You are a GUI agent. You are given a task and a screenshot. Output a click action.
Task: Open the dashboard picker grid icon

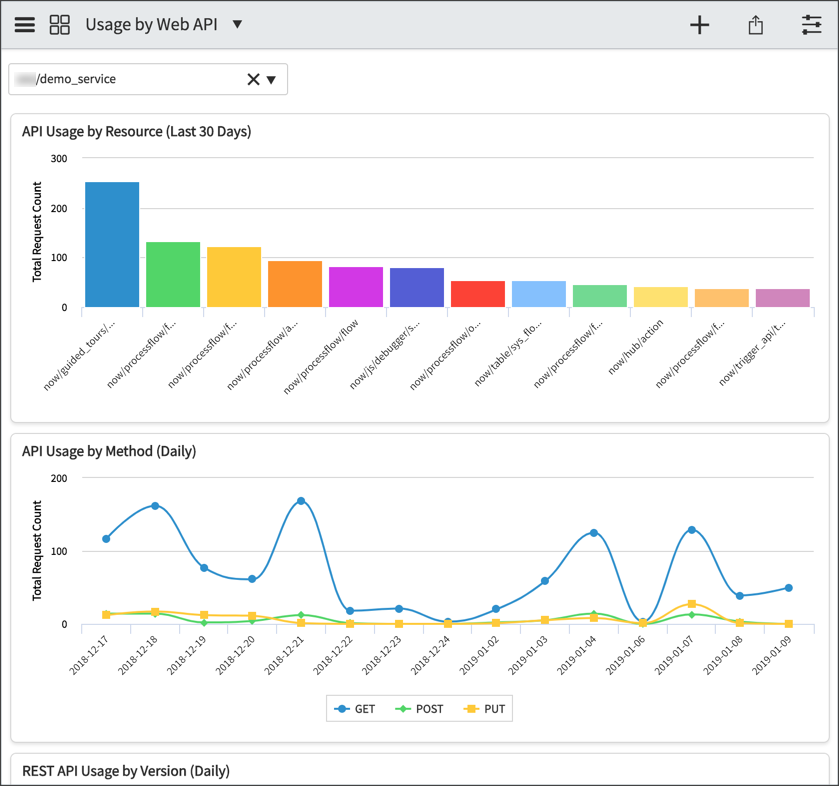point(59,24)
